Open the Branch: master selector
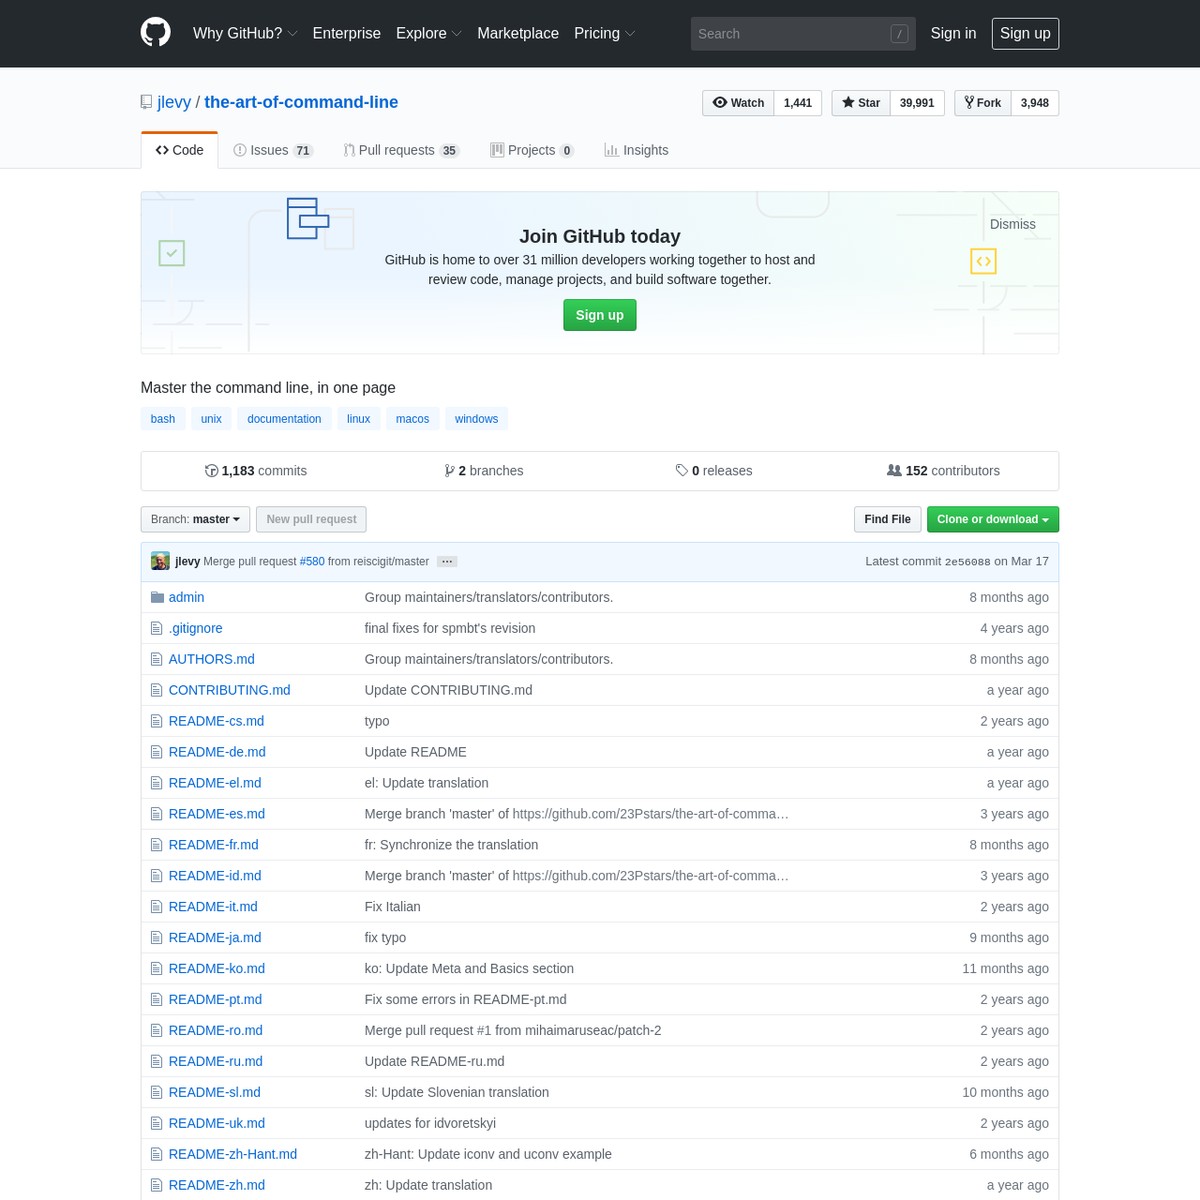Screen dimensions: 1200x1200 pyautogui.click(x=195, y=519)
